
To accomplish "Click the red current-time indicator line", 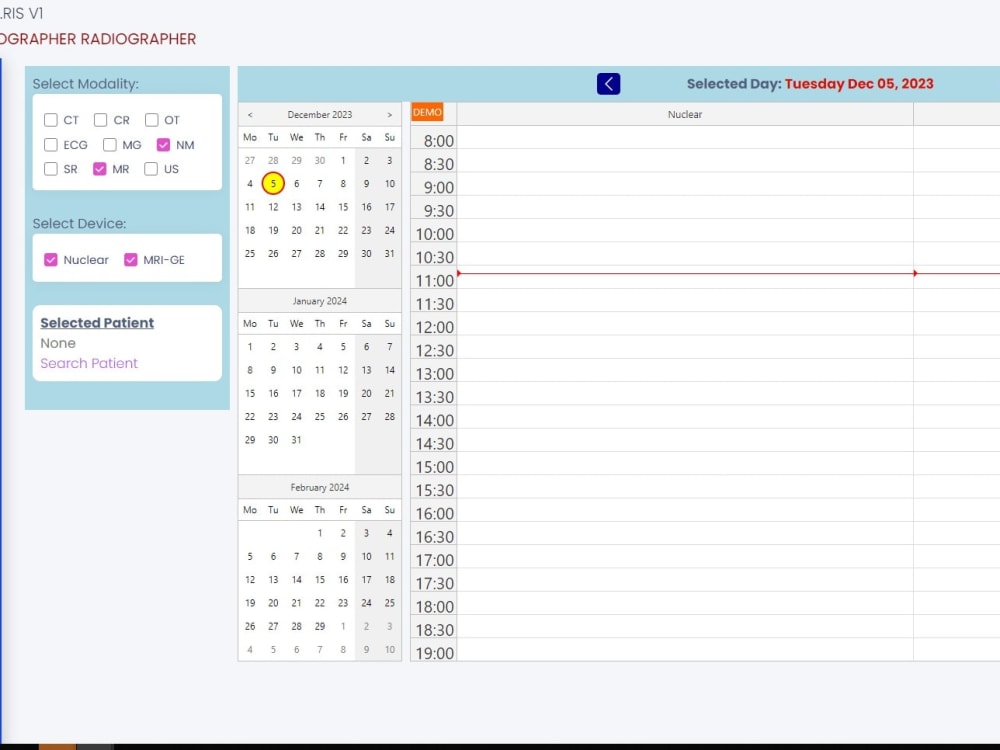I will pos(700,271).
